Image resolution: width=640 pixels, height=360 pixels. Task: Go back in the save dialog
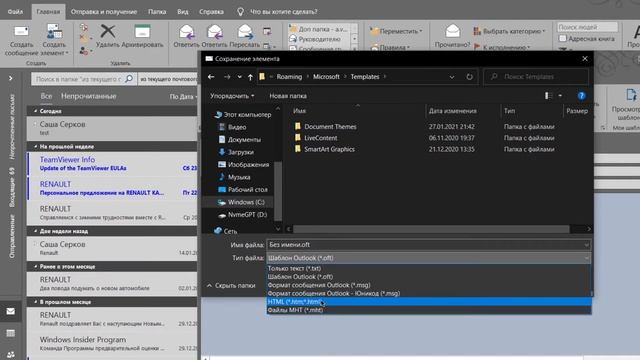pyautogui.click(x=211, y=77)
